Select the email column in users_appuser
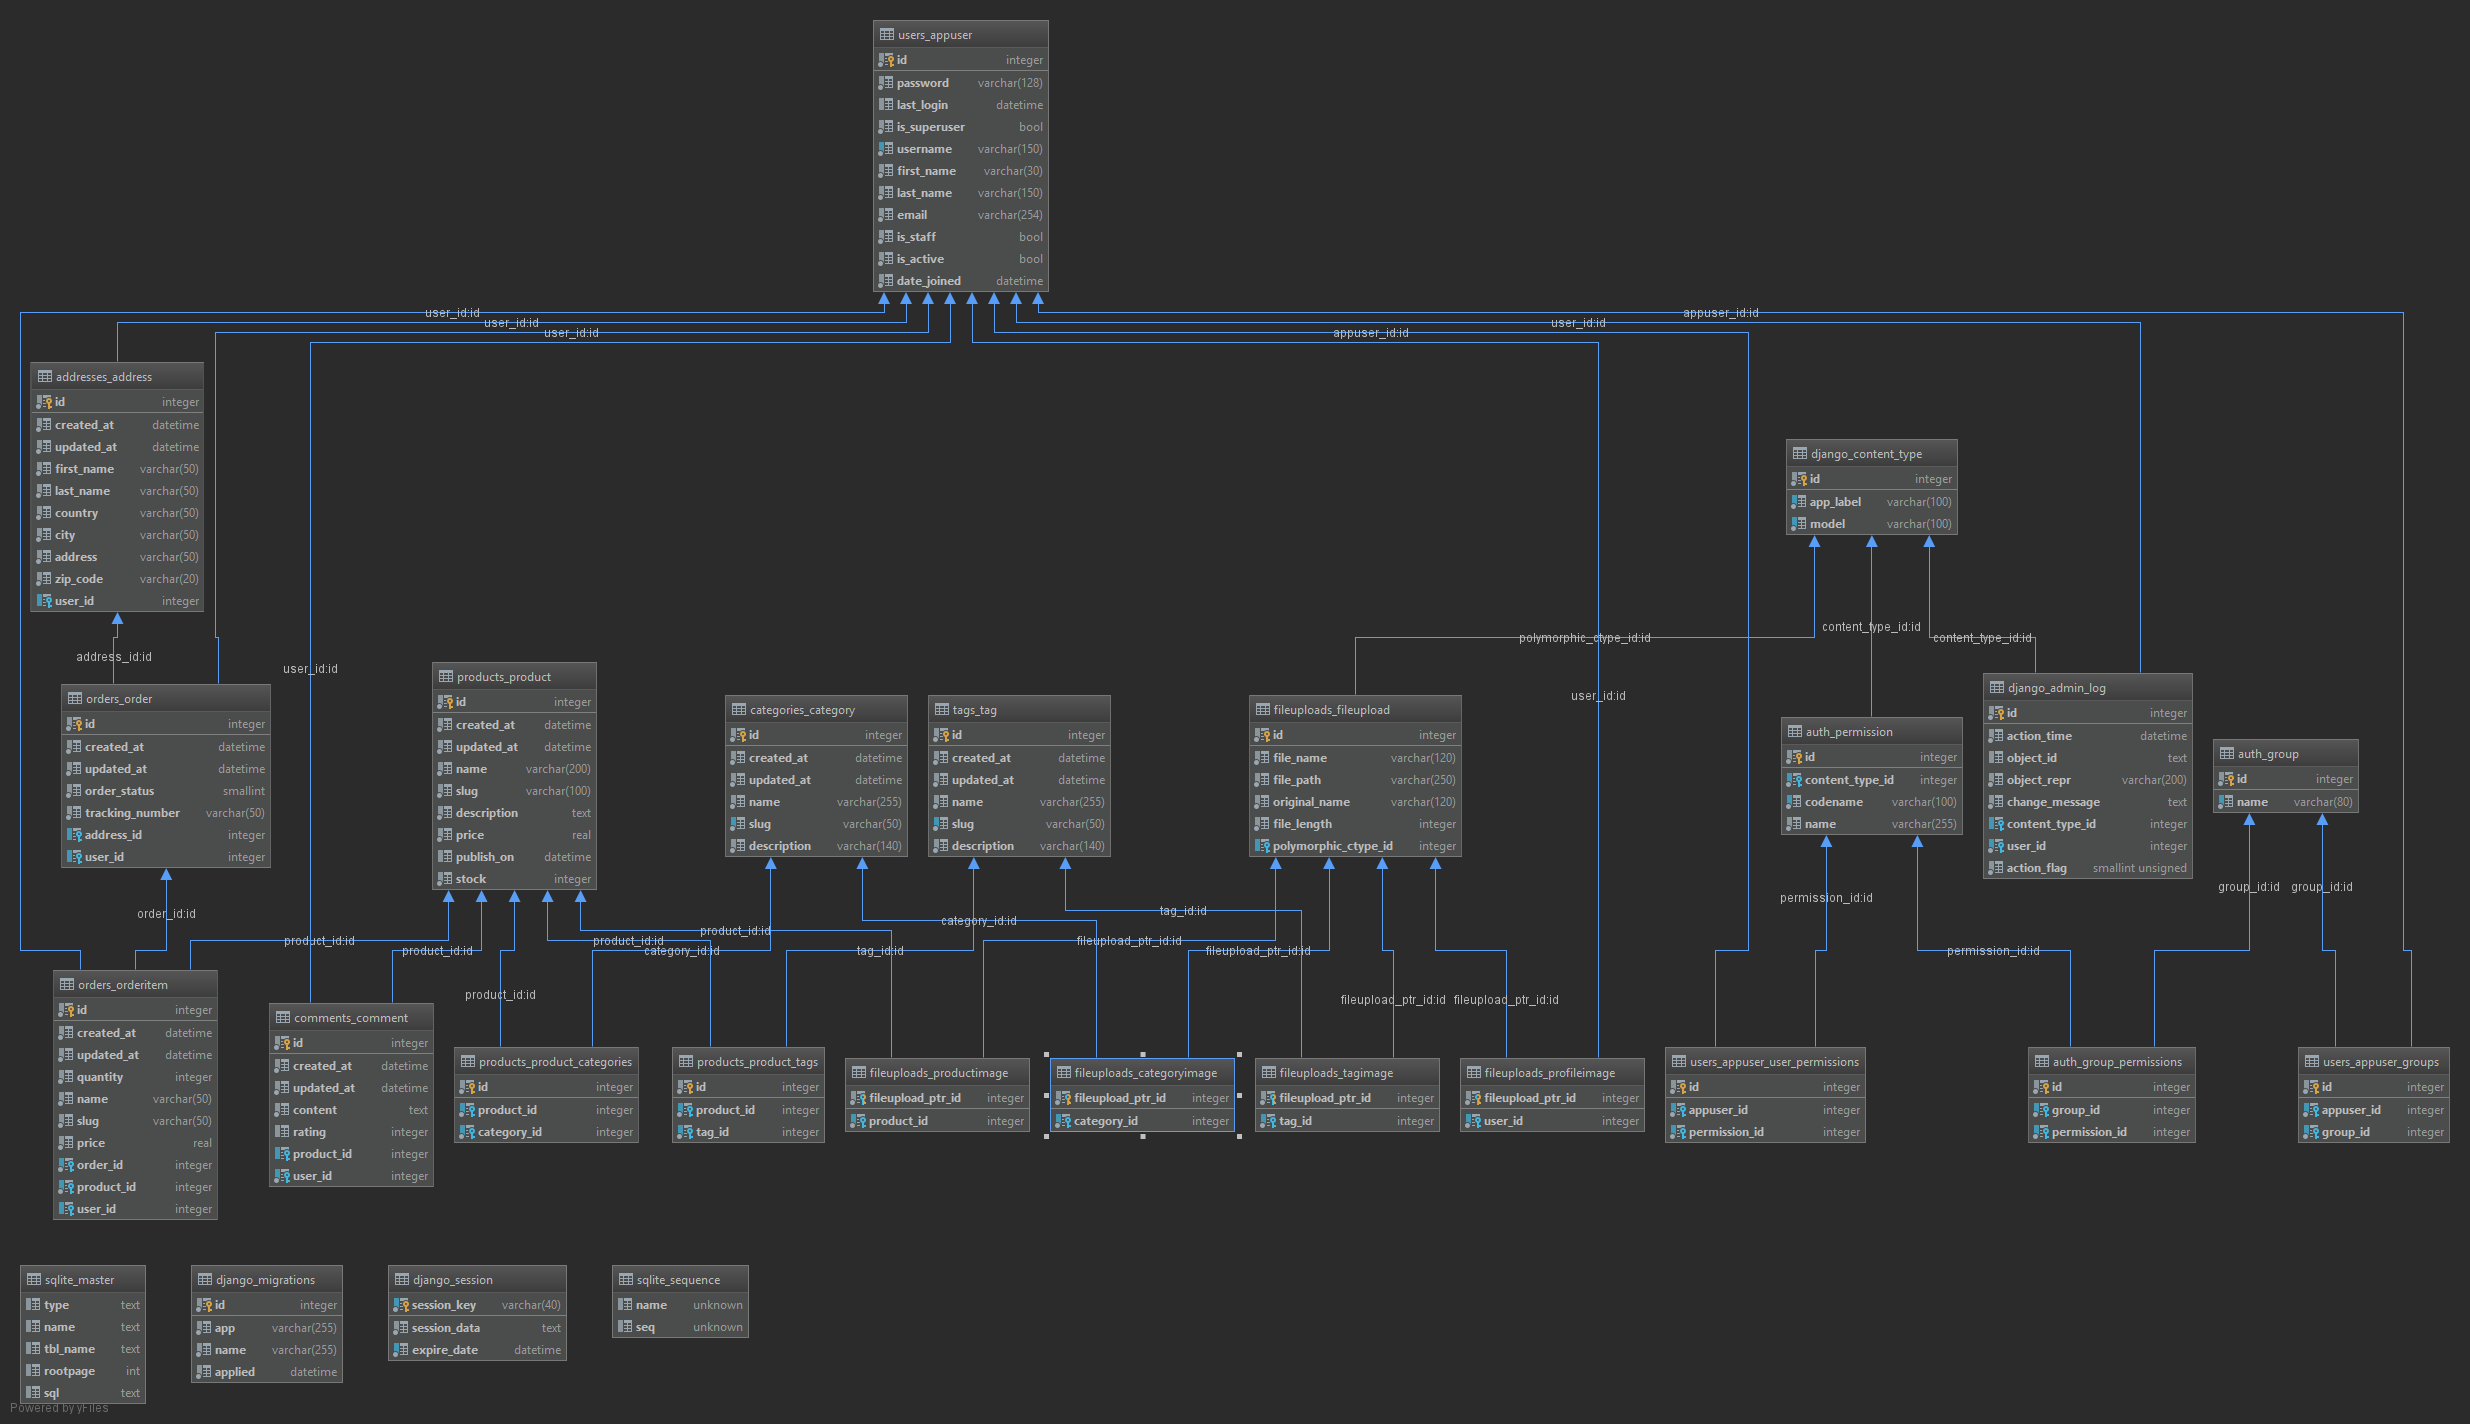 click(911, 215)
